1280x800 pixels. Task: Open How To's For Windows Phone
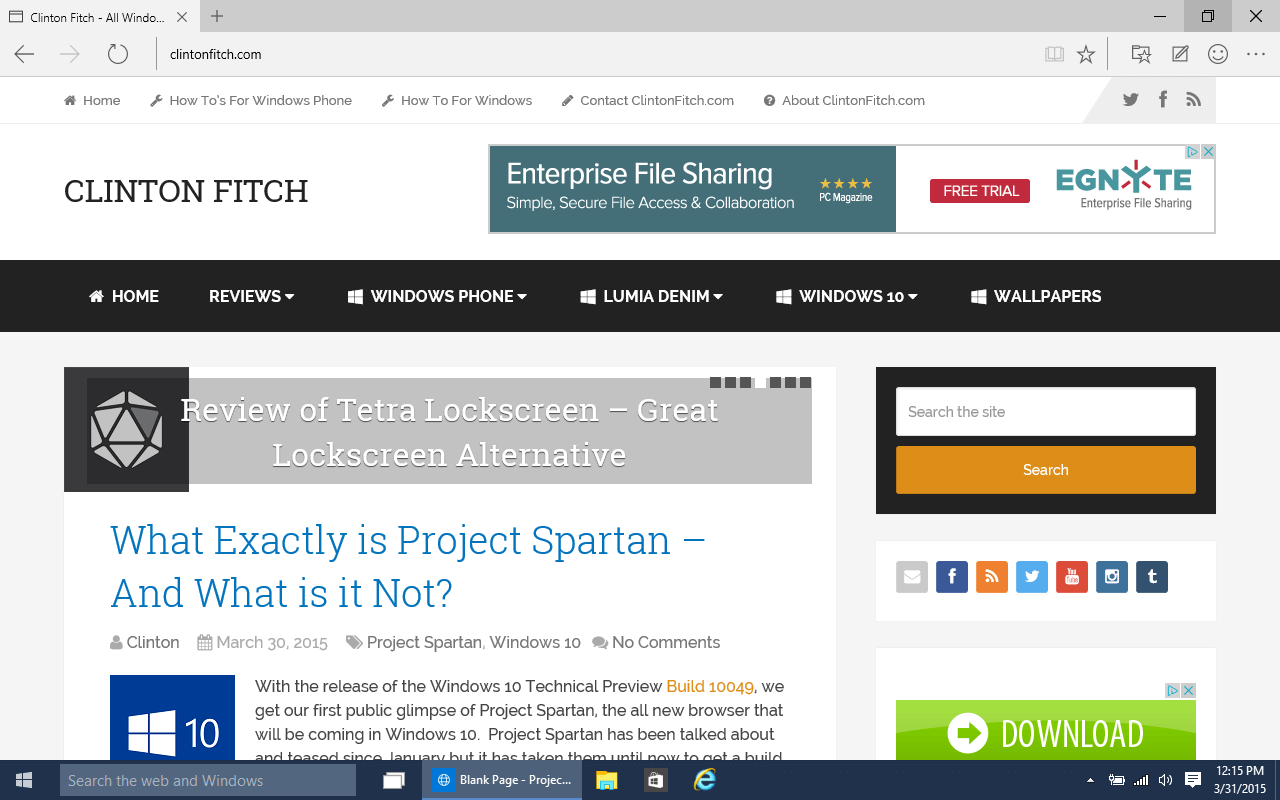251,100
